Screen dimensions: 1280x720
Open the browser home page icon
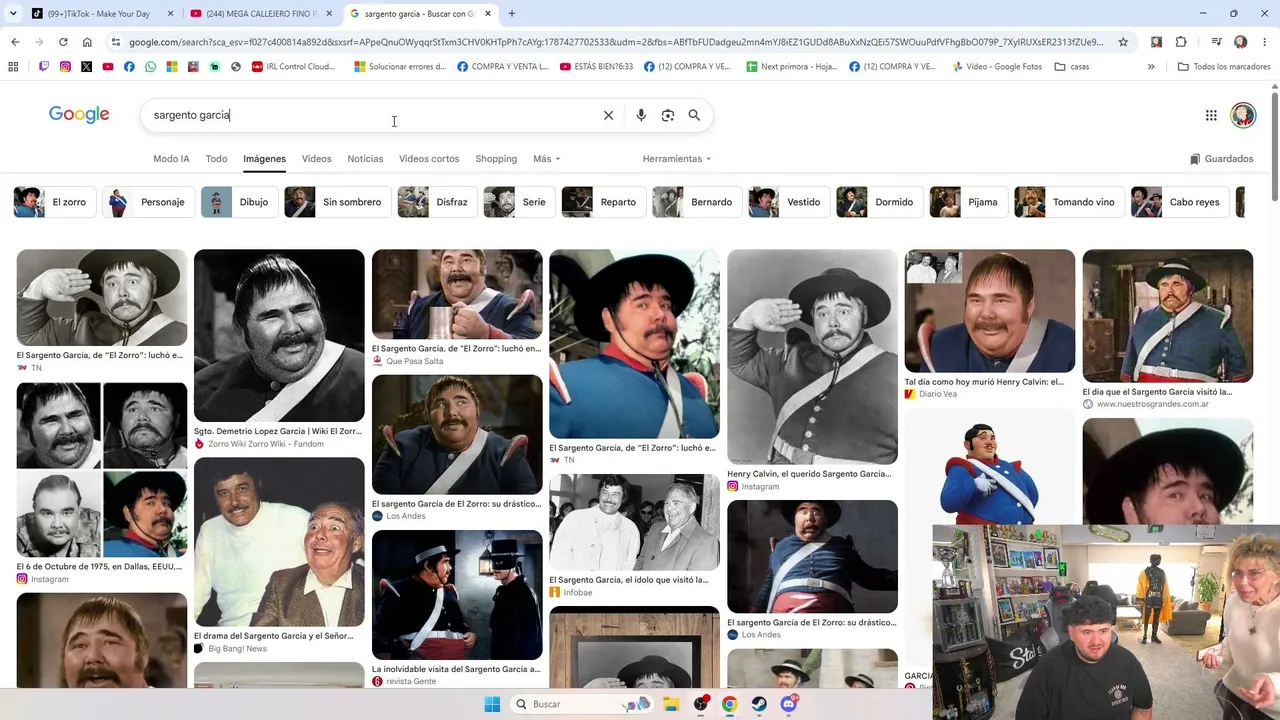(87, 42)
